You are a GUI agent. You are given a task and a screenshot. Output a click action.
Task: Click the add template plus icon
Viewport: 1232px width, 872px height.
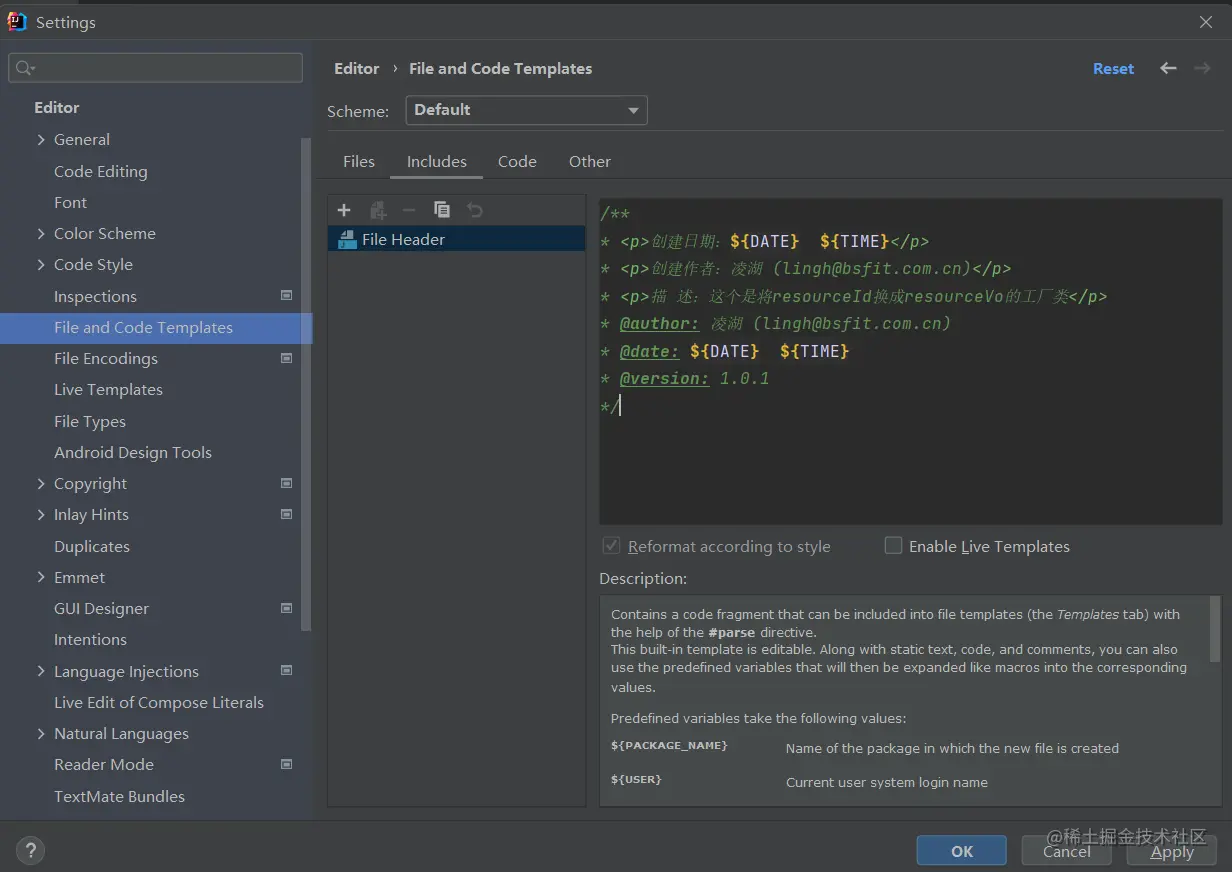click(x=344, y=210)
